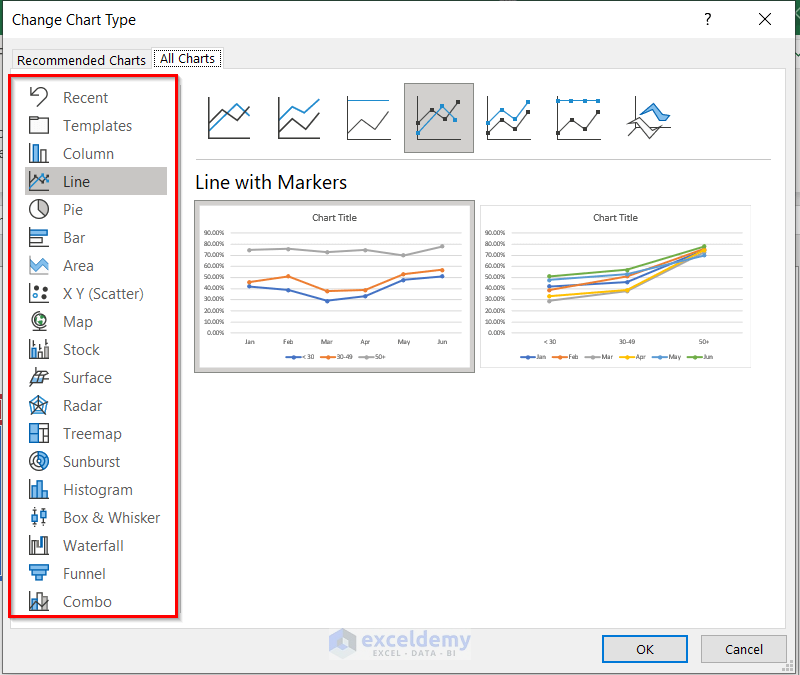Image resolution: width=800 pixels, height=675 pixels.
Task: Open dialog help question mark
Action: point(708,19)
